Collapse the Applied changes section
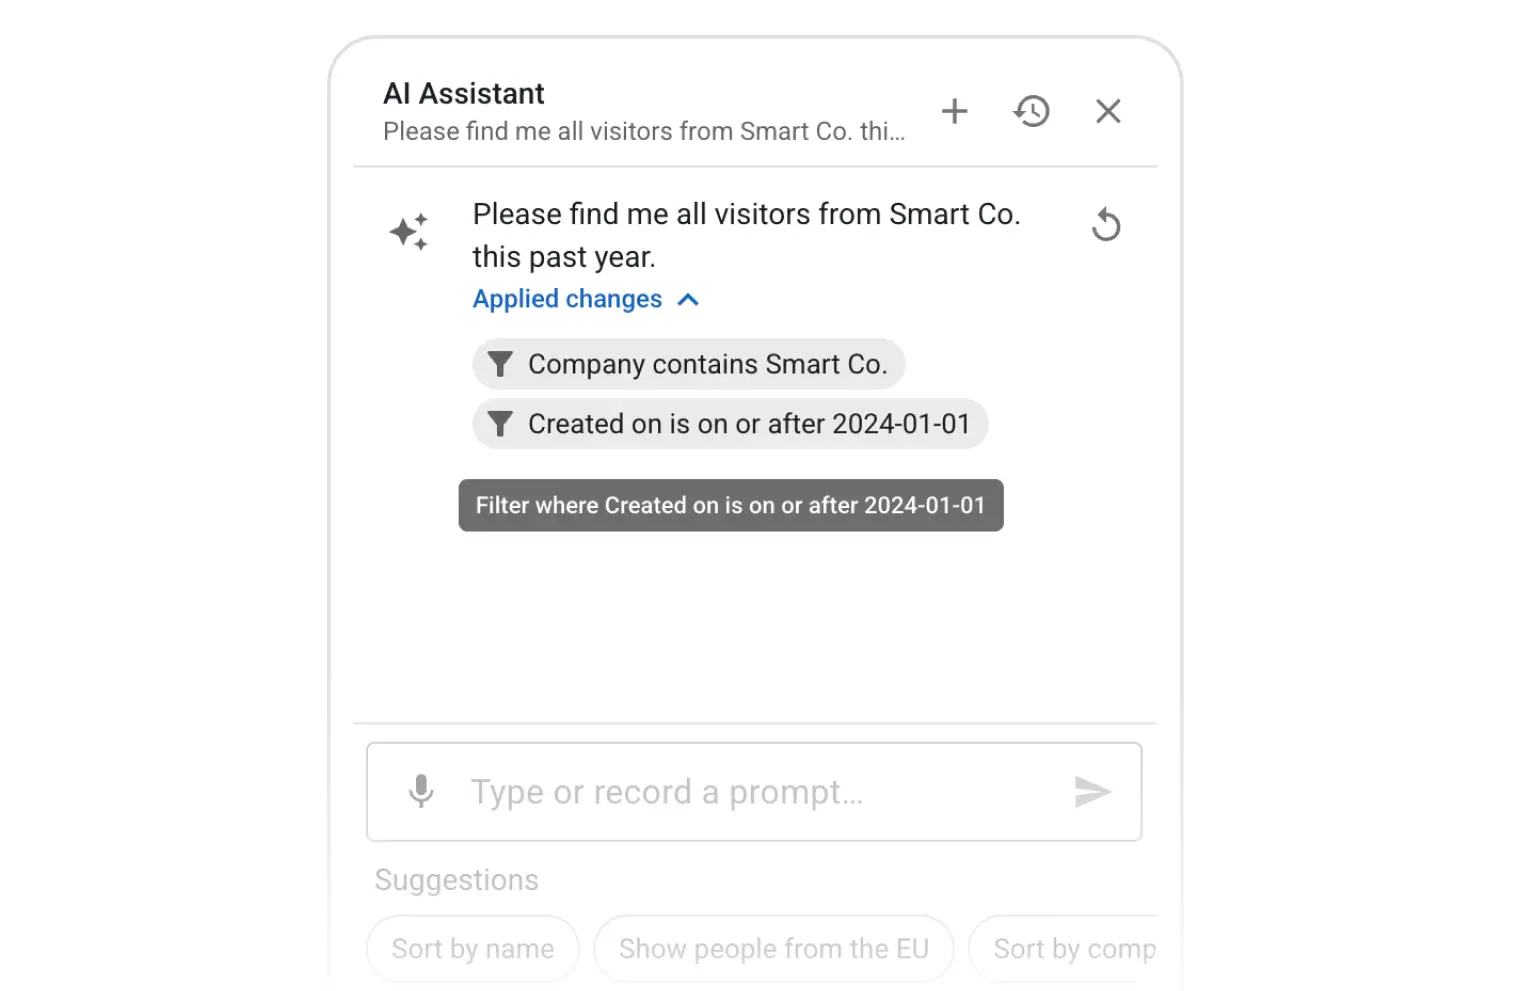The image size is (1531, 991). click(x=687, y=299)
